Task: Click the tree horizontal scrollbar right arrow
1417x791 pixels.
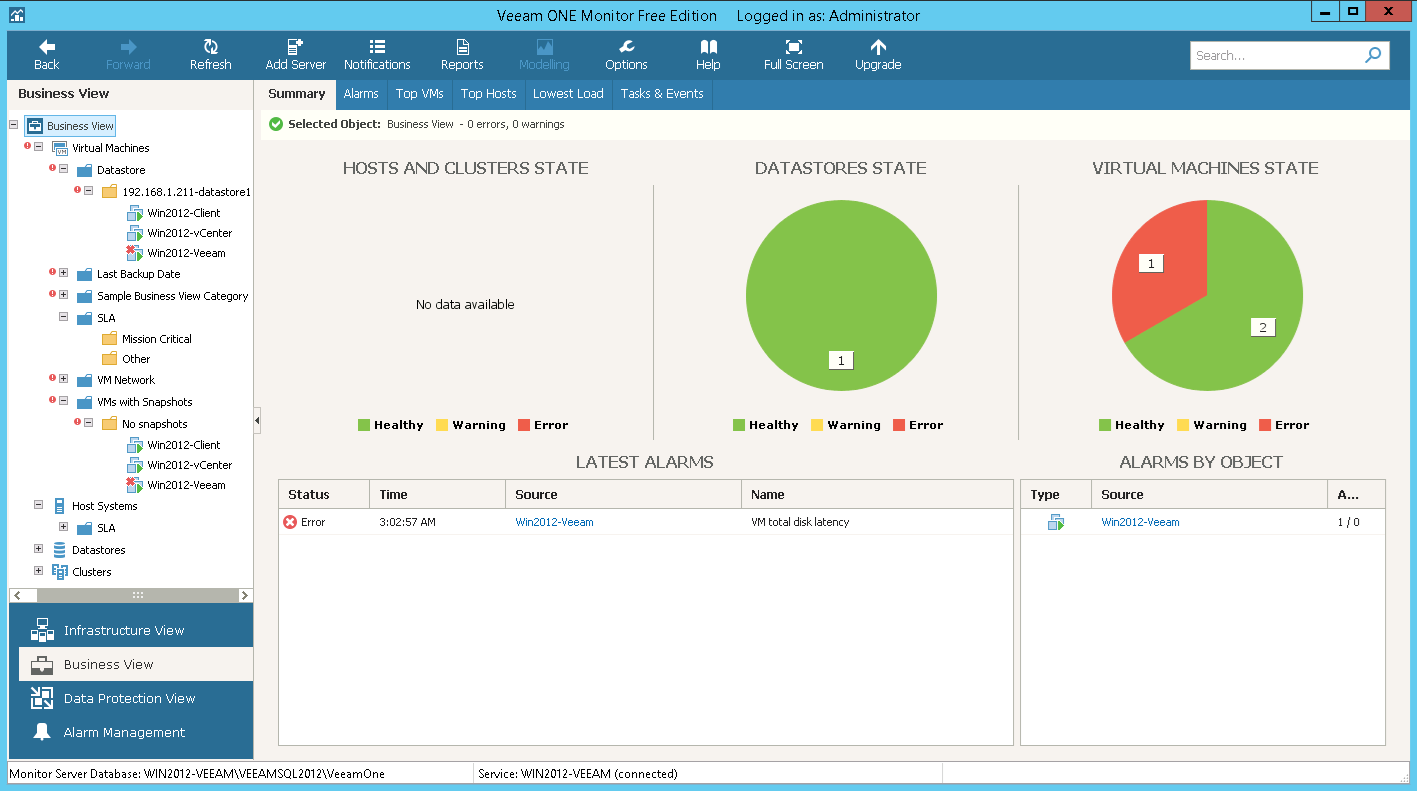Action: 244,595
